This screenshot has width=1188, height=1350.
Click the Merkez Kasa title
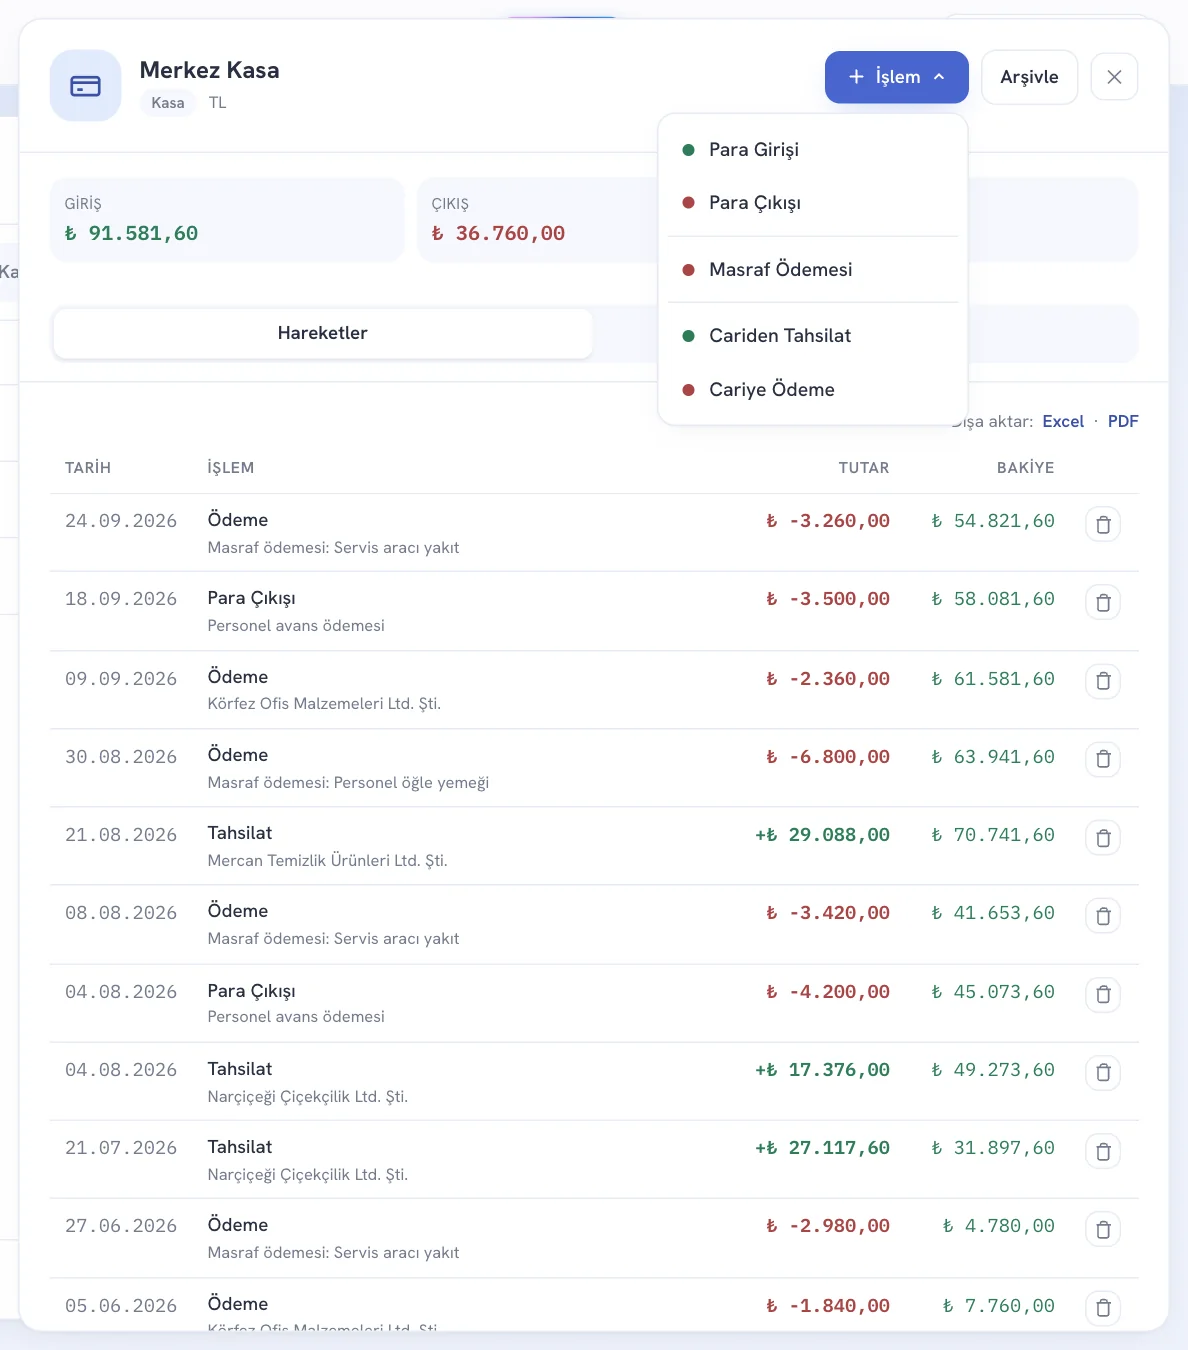coord(210,70)
